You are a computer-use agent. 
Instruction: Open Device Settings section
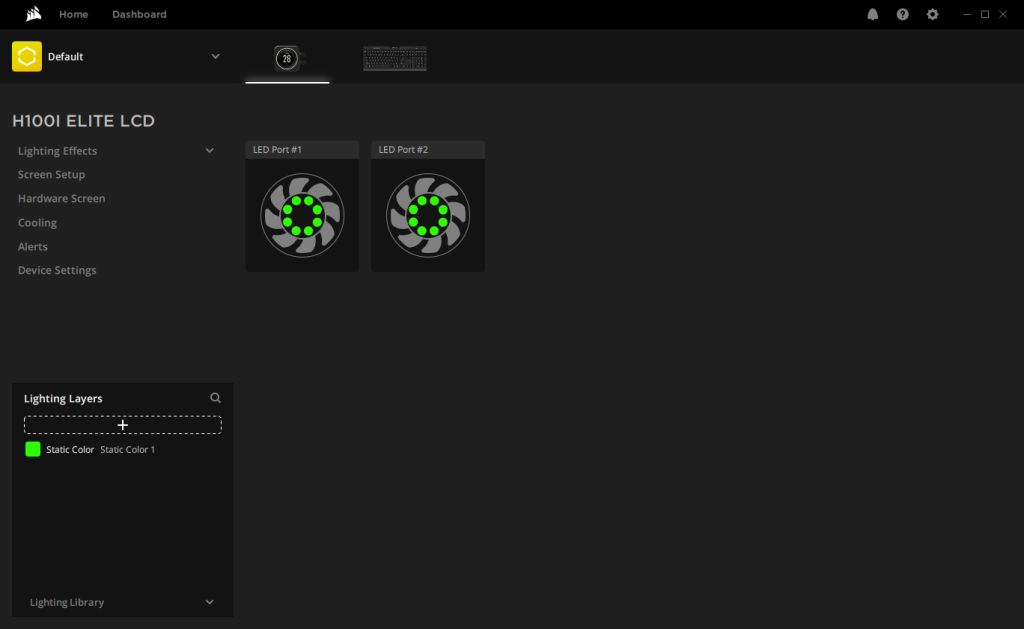(57, 270)
